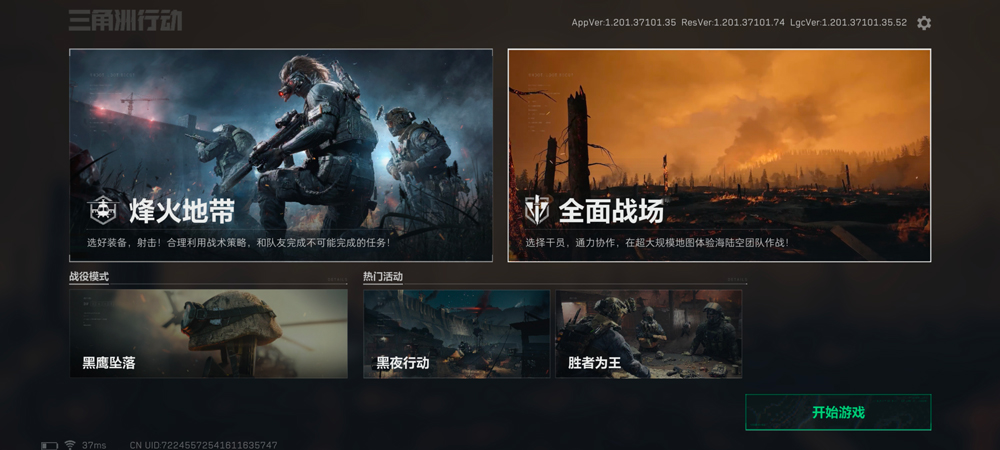This screenshot has height=450, width=1000.
Task: Open the 黑鹰坠落 campaign thumbnail
Action: coord(208,334)
